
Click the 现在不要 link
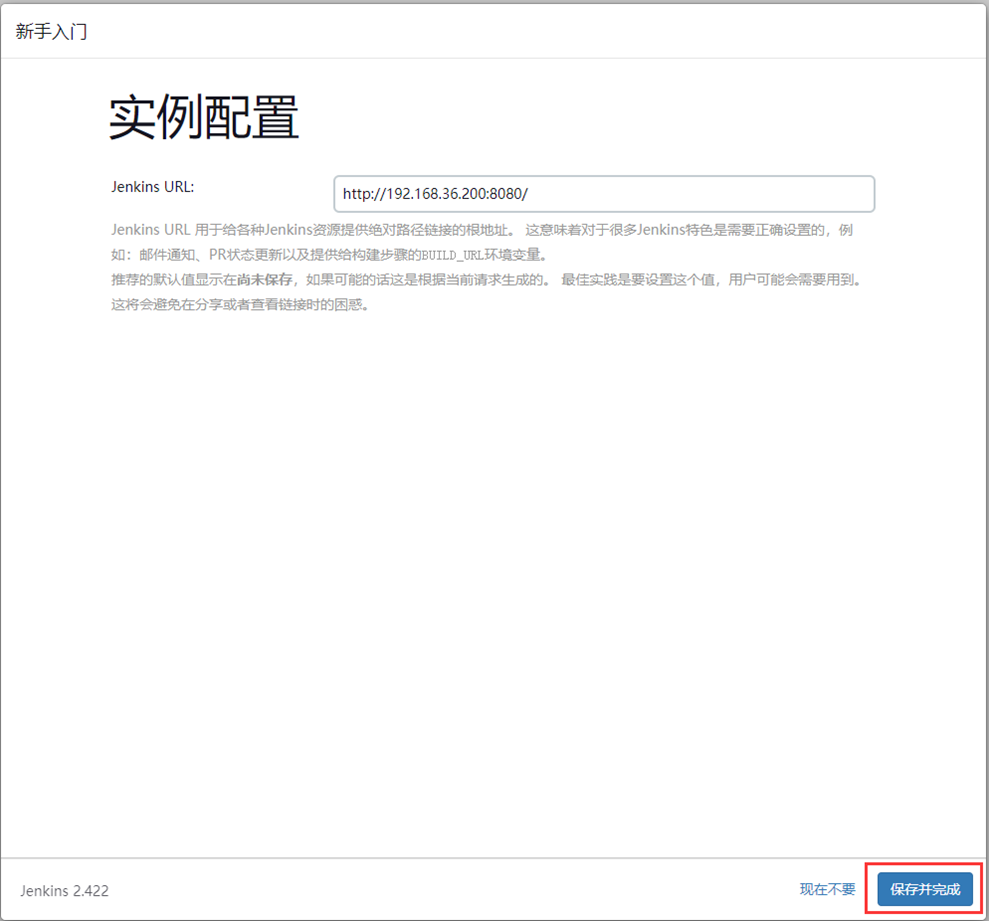[828, 889]
